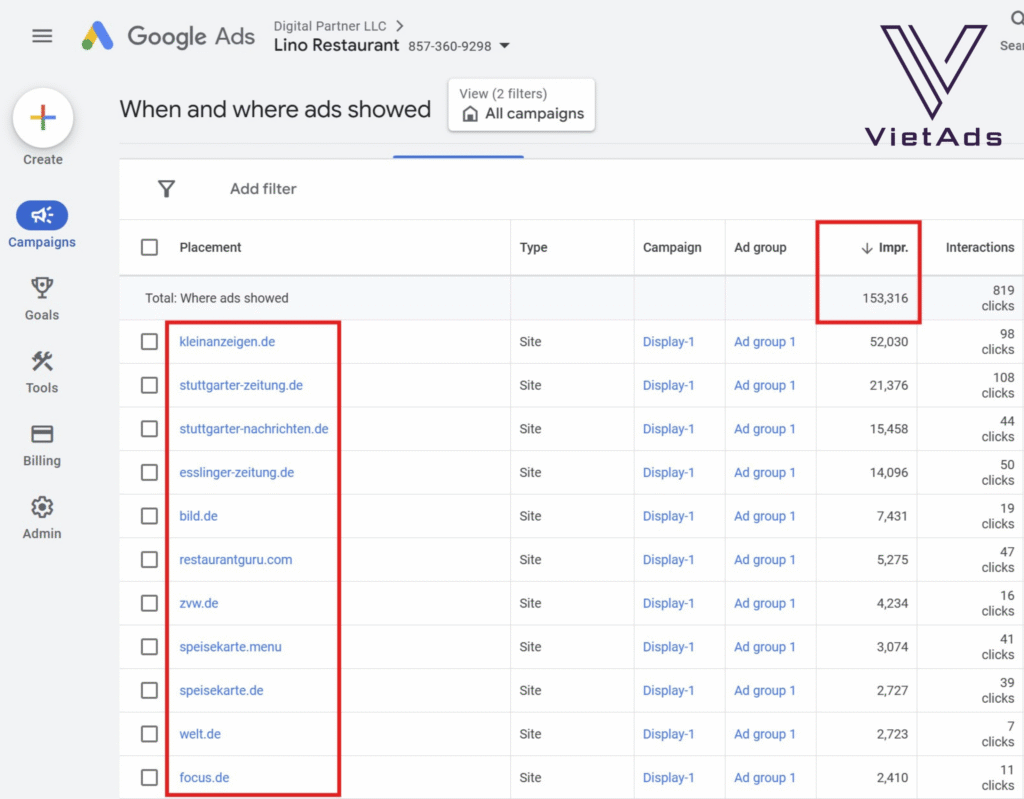Viewport: 1024px width, 799px height.
Task: Open the restaurantguru.com placement link
Action: pyautogui.click(x=236, y=560)
